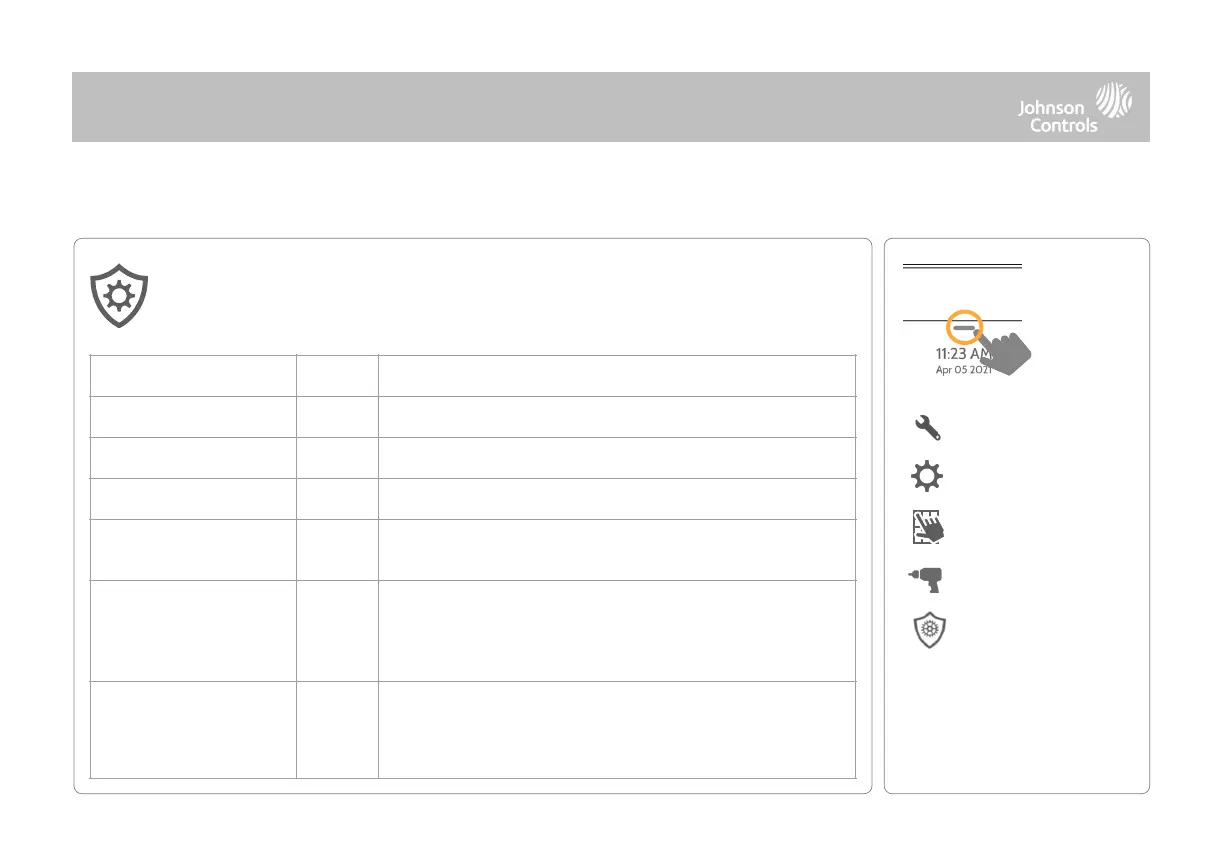Click the narrow middle cell of the bottom row

point(337,729)
